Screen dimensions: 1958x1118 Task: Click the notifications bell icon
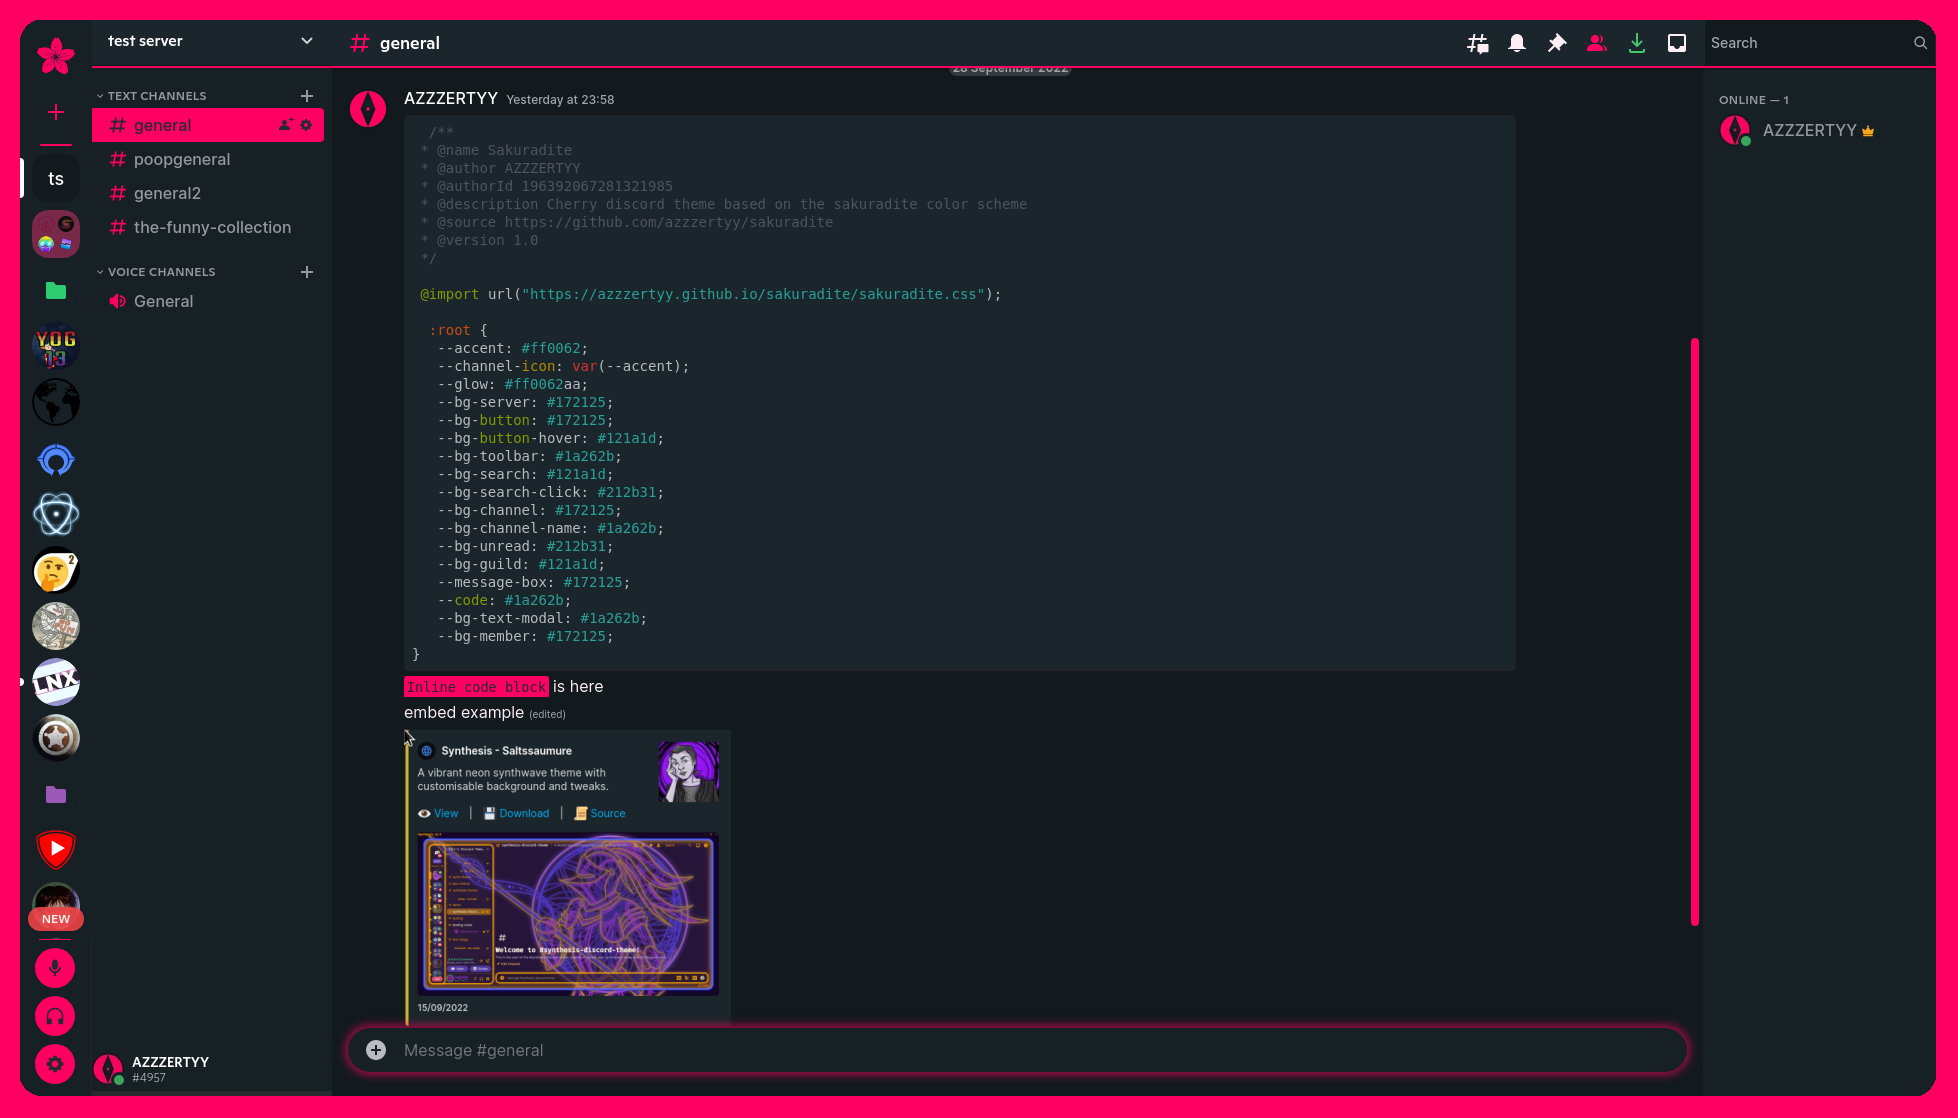click(x=1517, y=43)
